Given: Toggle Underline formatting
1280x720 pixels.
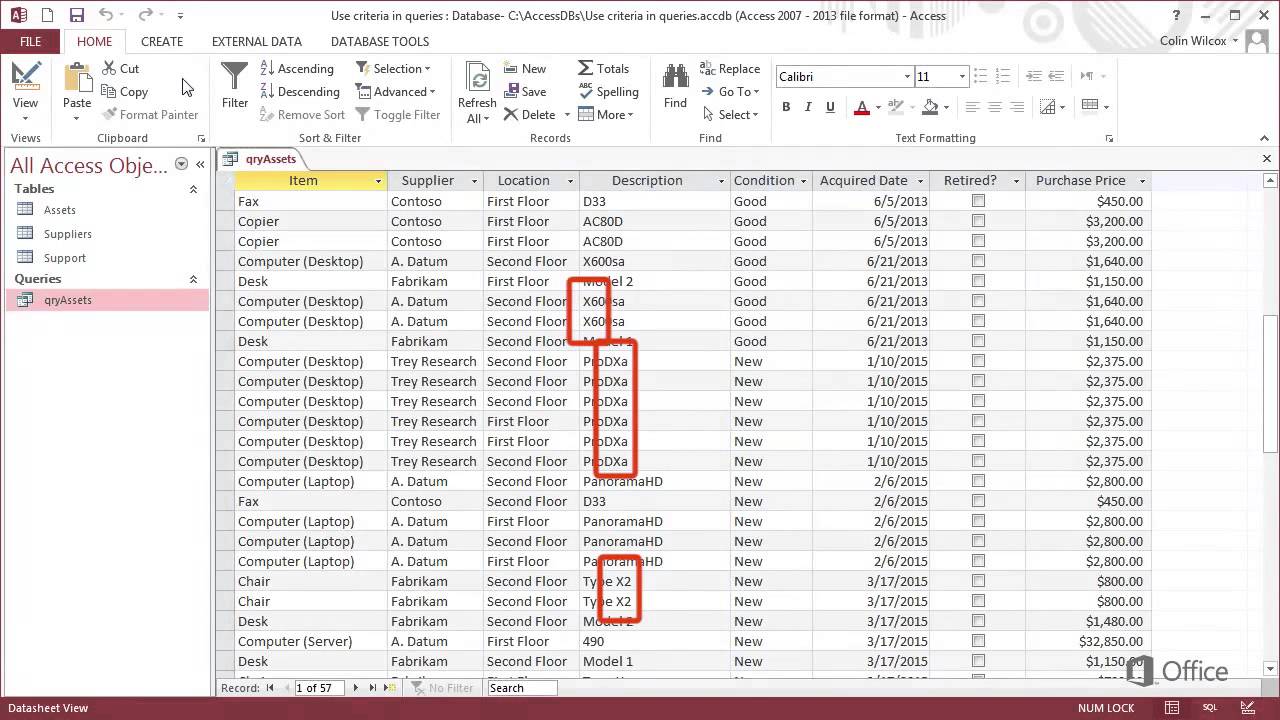Looking at the screenshot, I should (x=830, y=107).
